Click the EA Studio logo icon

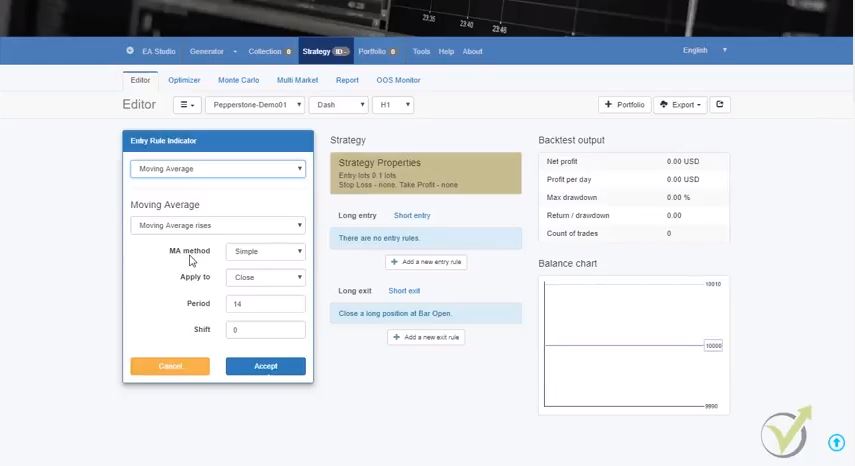click(130, 51)
